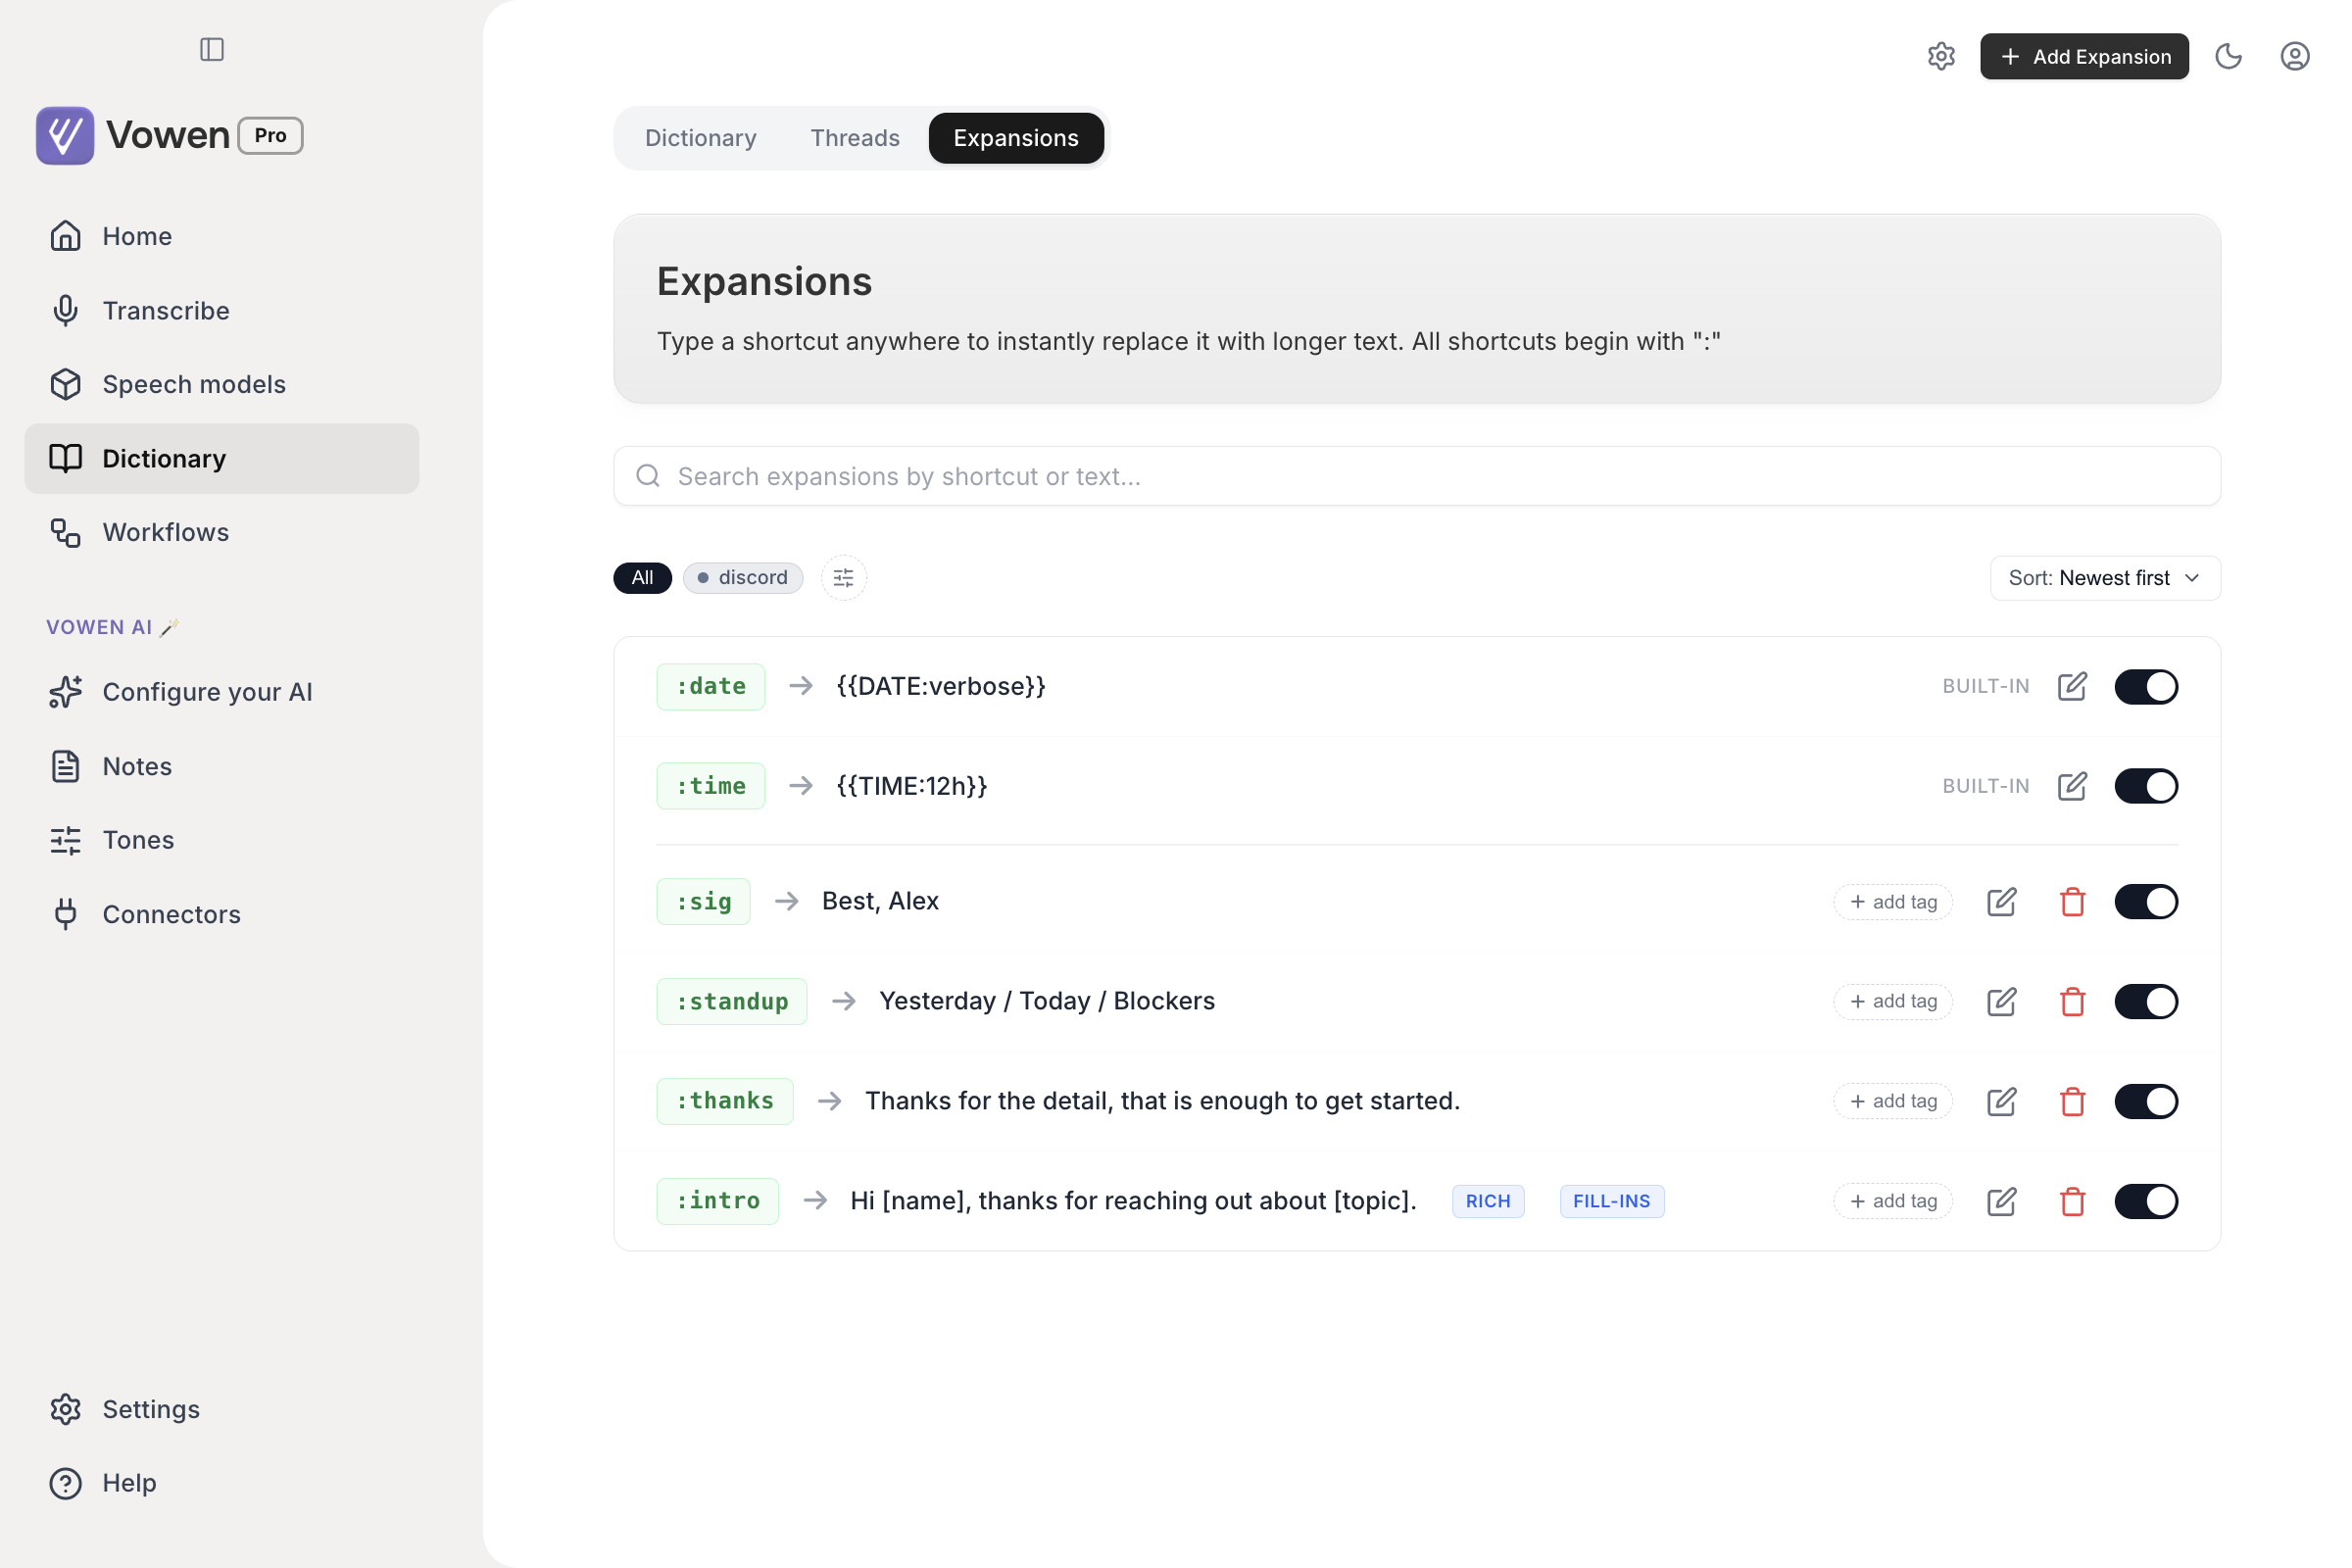Delete the :sig expansion
The image size is (2352, 1568).
coord(2073,901)
